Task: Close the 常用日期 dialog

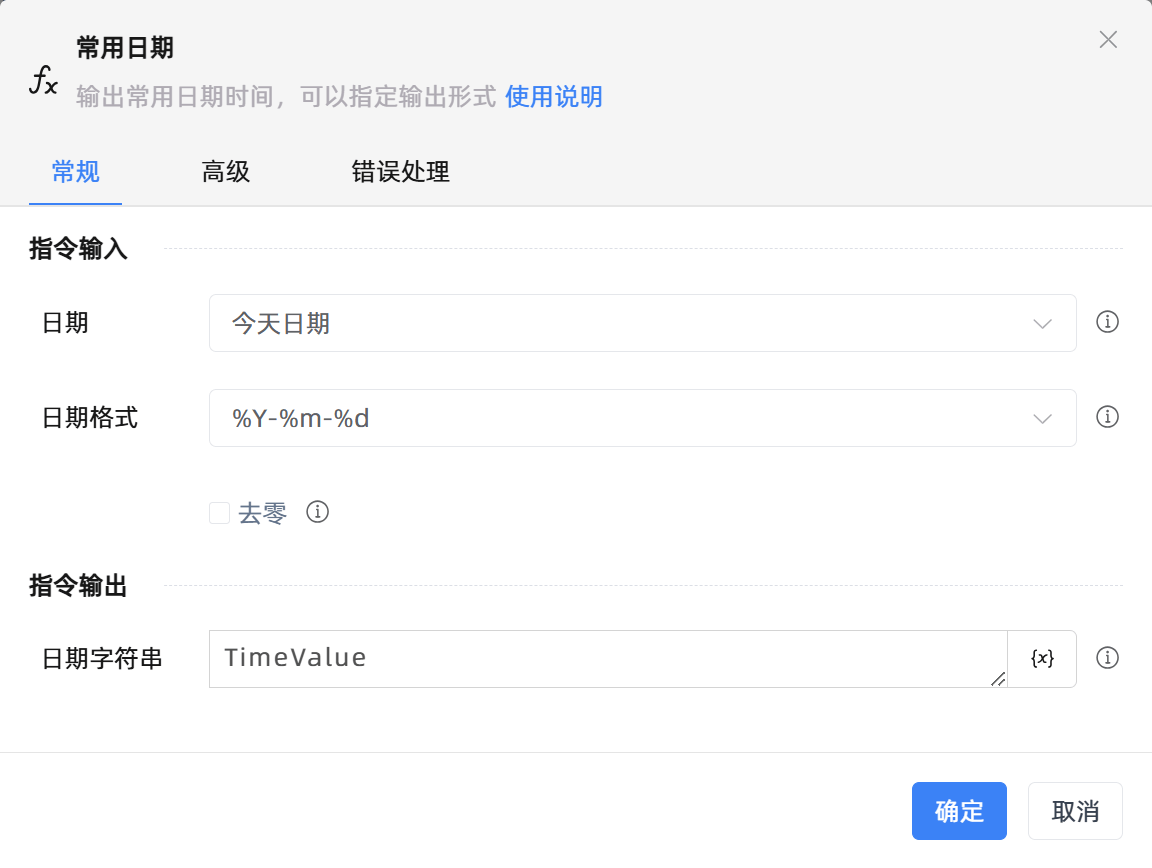Action: pyautogui.click(x=1108, y=40)
